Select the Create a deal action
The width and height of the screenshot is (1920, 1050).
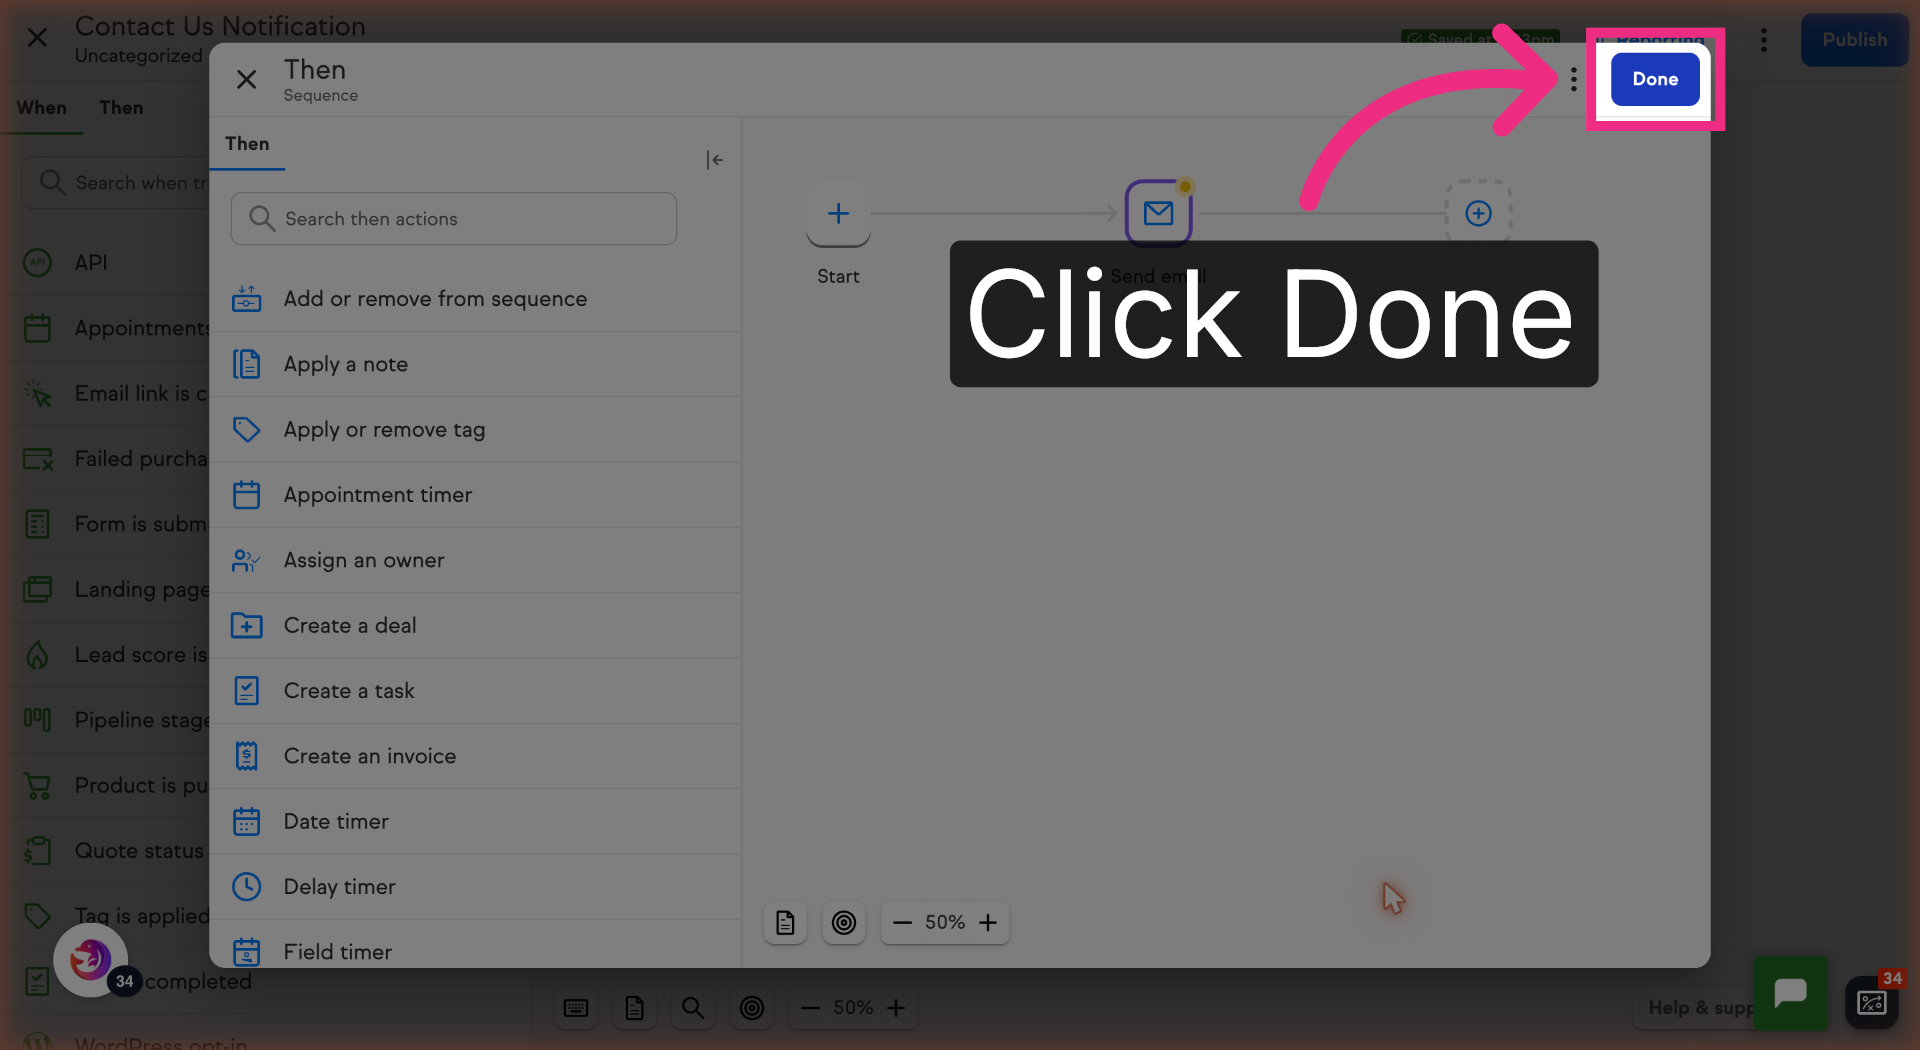(x=475, y=626)
